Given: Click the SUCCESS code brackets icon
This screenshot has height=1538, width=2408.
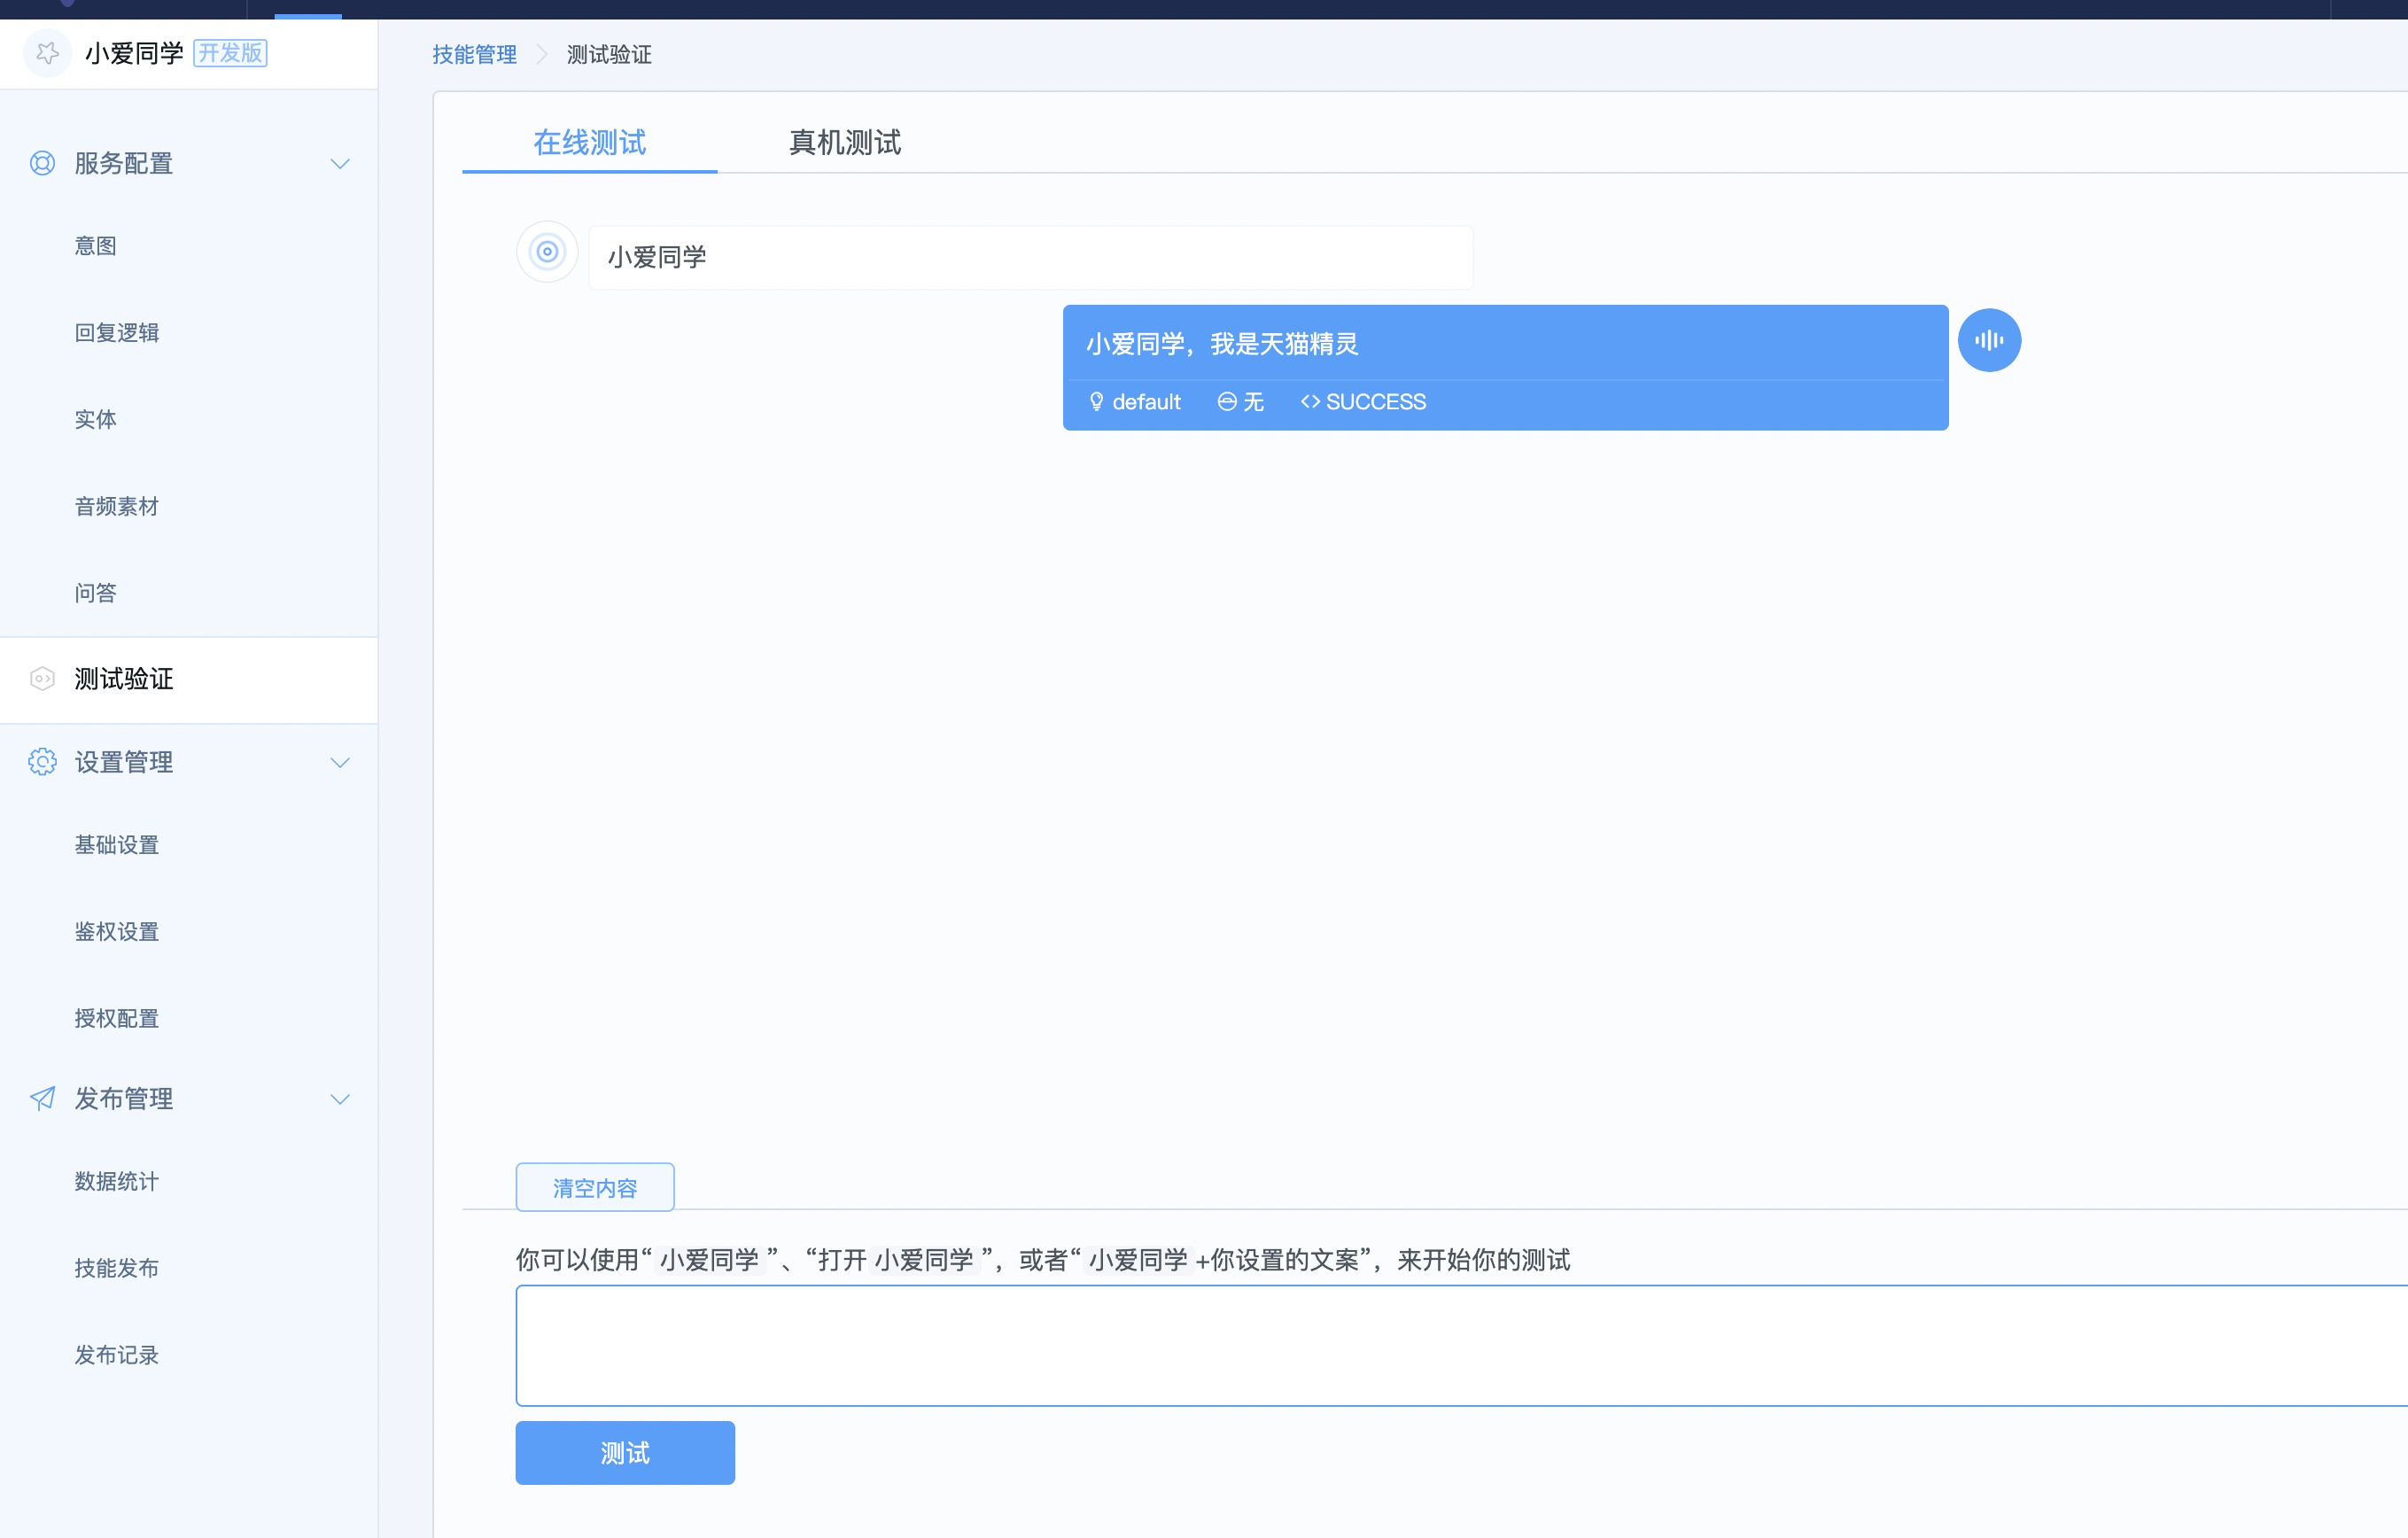Looking at the screenshot, I should (1309, 402).
